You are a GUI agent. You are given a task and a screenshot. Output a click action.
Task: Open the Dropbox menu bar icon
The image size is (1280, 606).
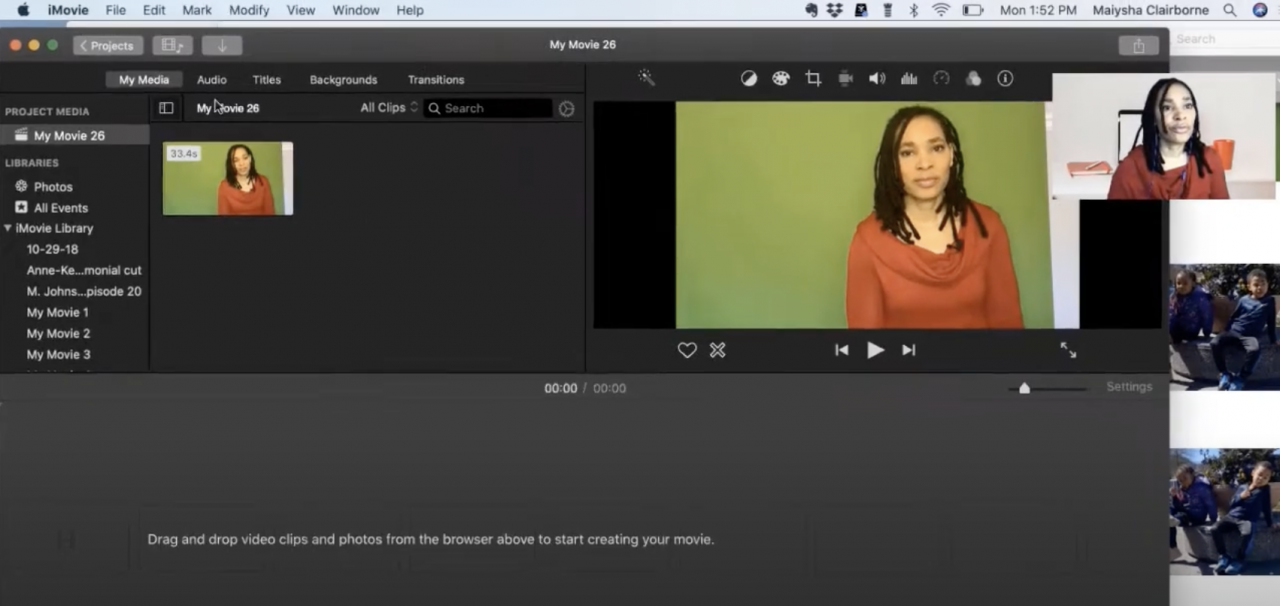click(834, 10)
